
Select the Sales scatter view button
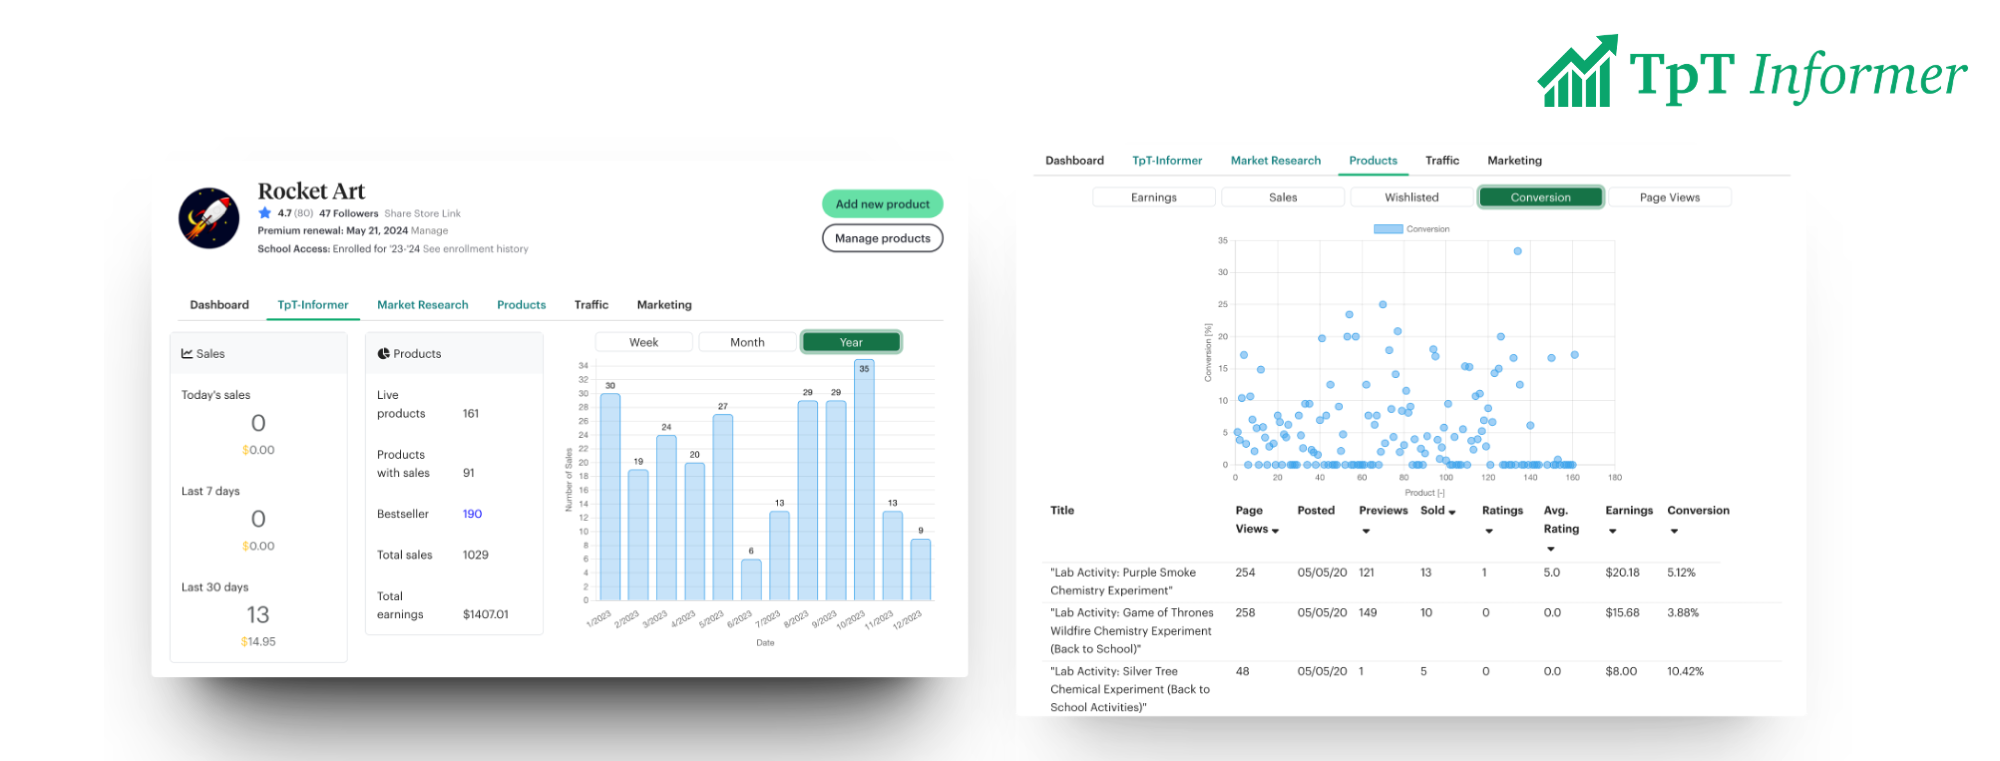pos(1283,197)
